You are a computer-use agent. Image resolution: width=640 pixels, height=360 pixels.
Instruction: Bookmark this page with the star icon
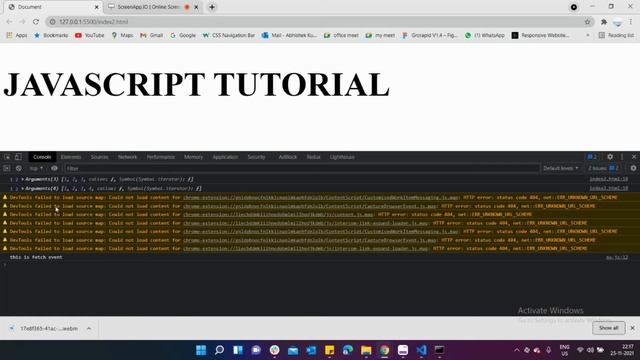pos(587,22)
